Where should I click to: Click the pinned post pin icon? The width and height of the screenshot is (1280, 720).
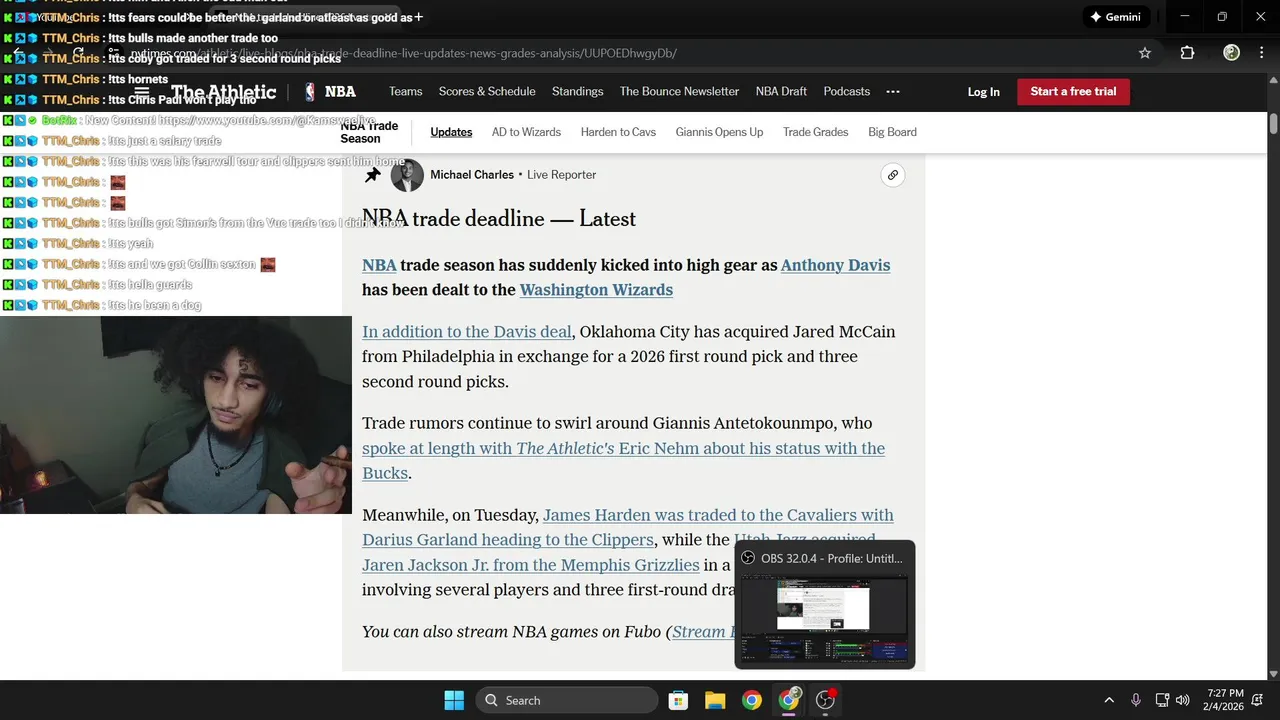coord(372,175)
